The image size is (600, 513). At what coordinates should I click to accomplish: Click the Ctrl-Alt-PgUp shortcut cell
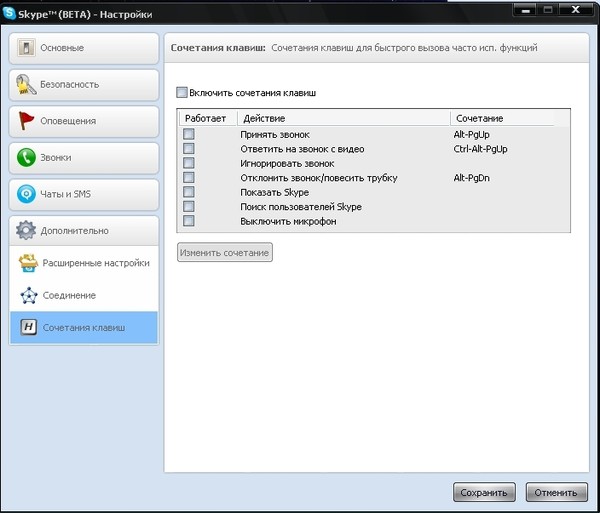click(480, 149)
